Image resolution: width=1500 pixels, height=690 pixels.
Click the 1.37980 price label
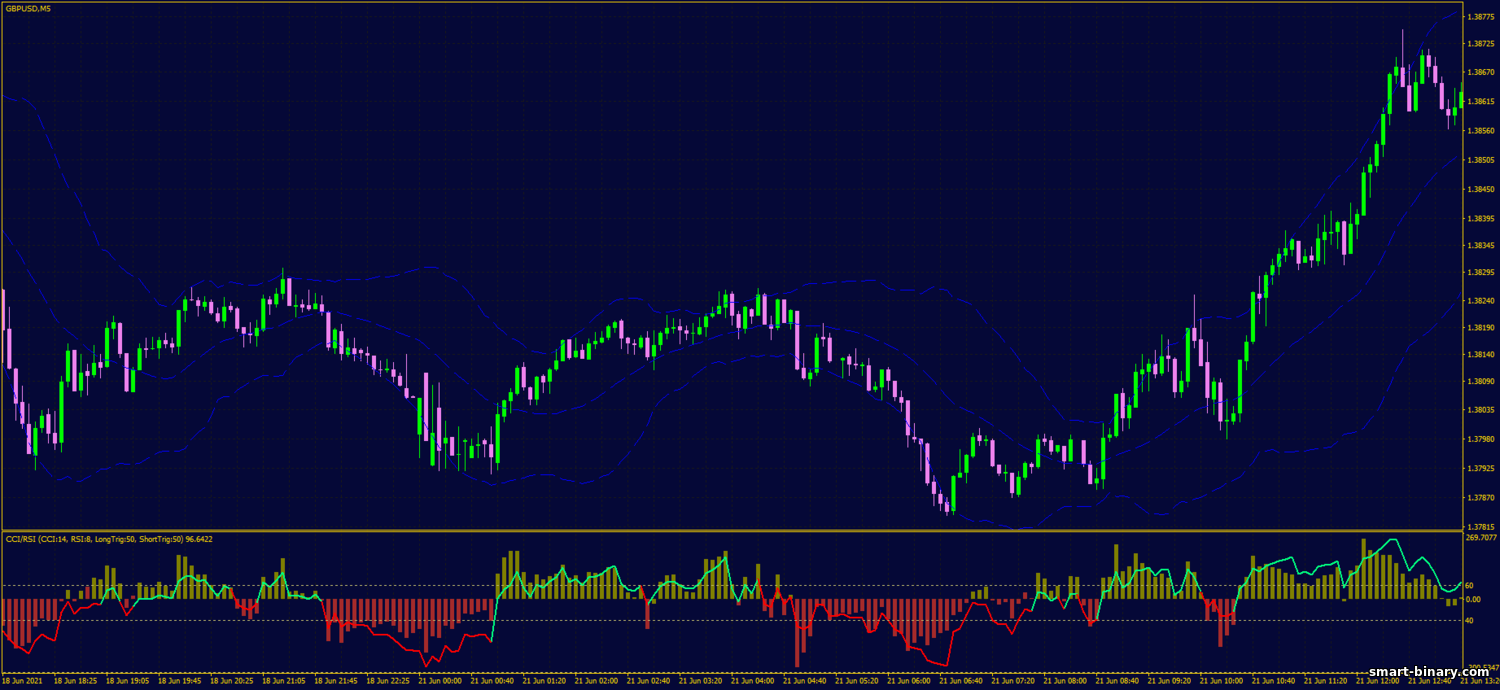(x=1480, y=439)
